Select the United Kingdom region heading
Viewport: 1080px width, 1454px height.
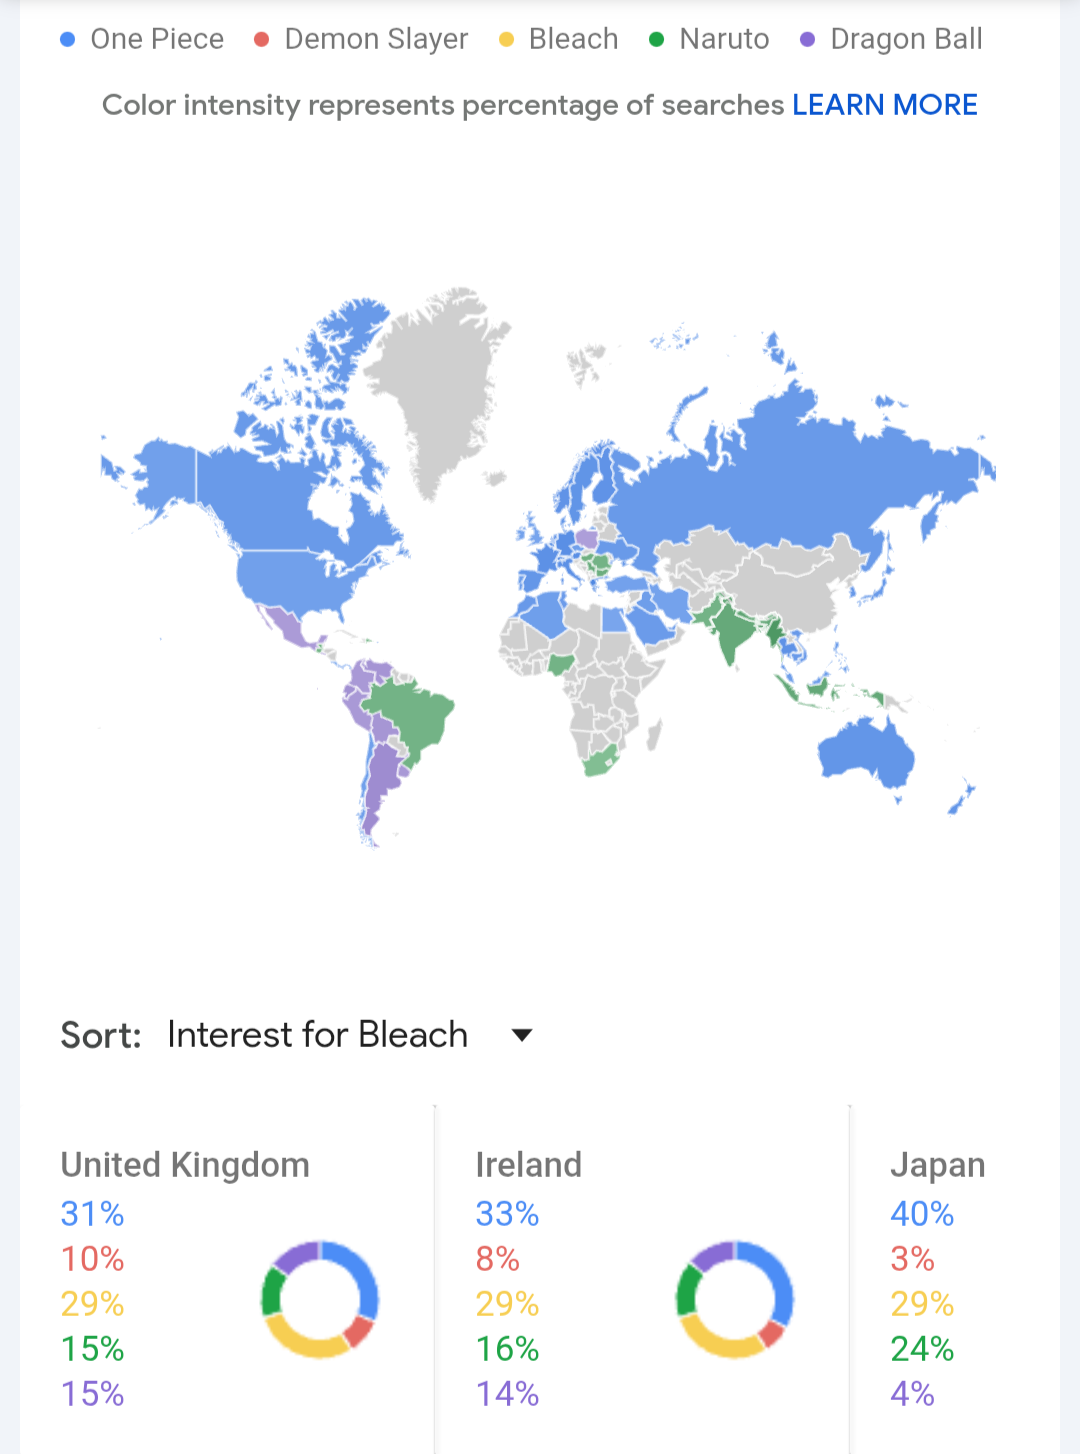[x=185, y=1165]
